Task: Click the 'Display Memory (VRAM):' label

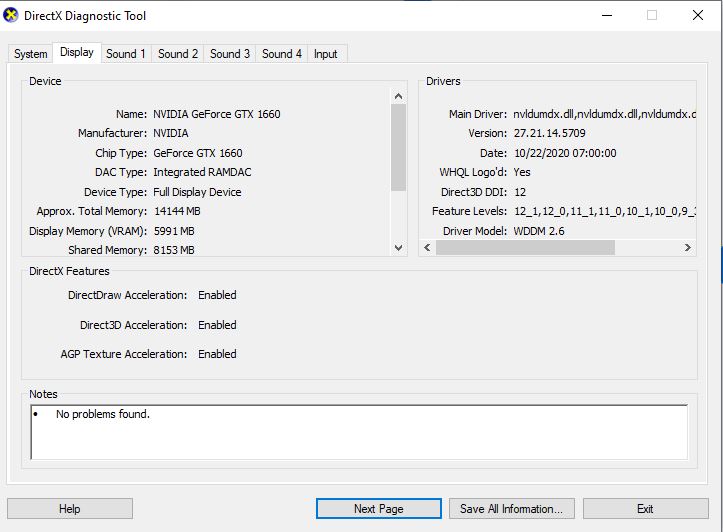Action: pos(88,231)
